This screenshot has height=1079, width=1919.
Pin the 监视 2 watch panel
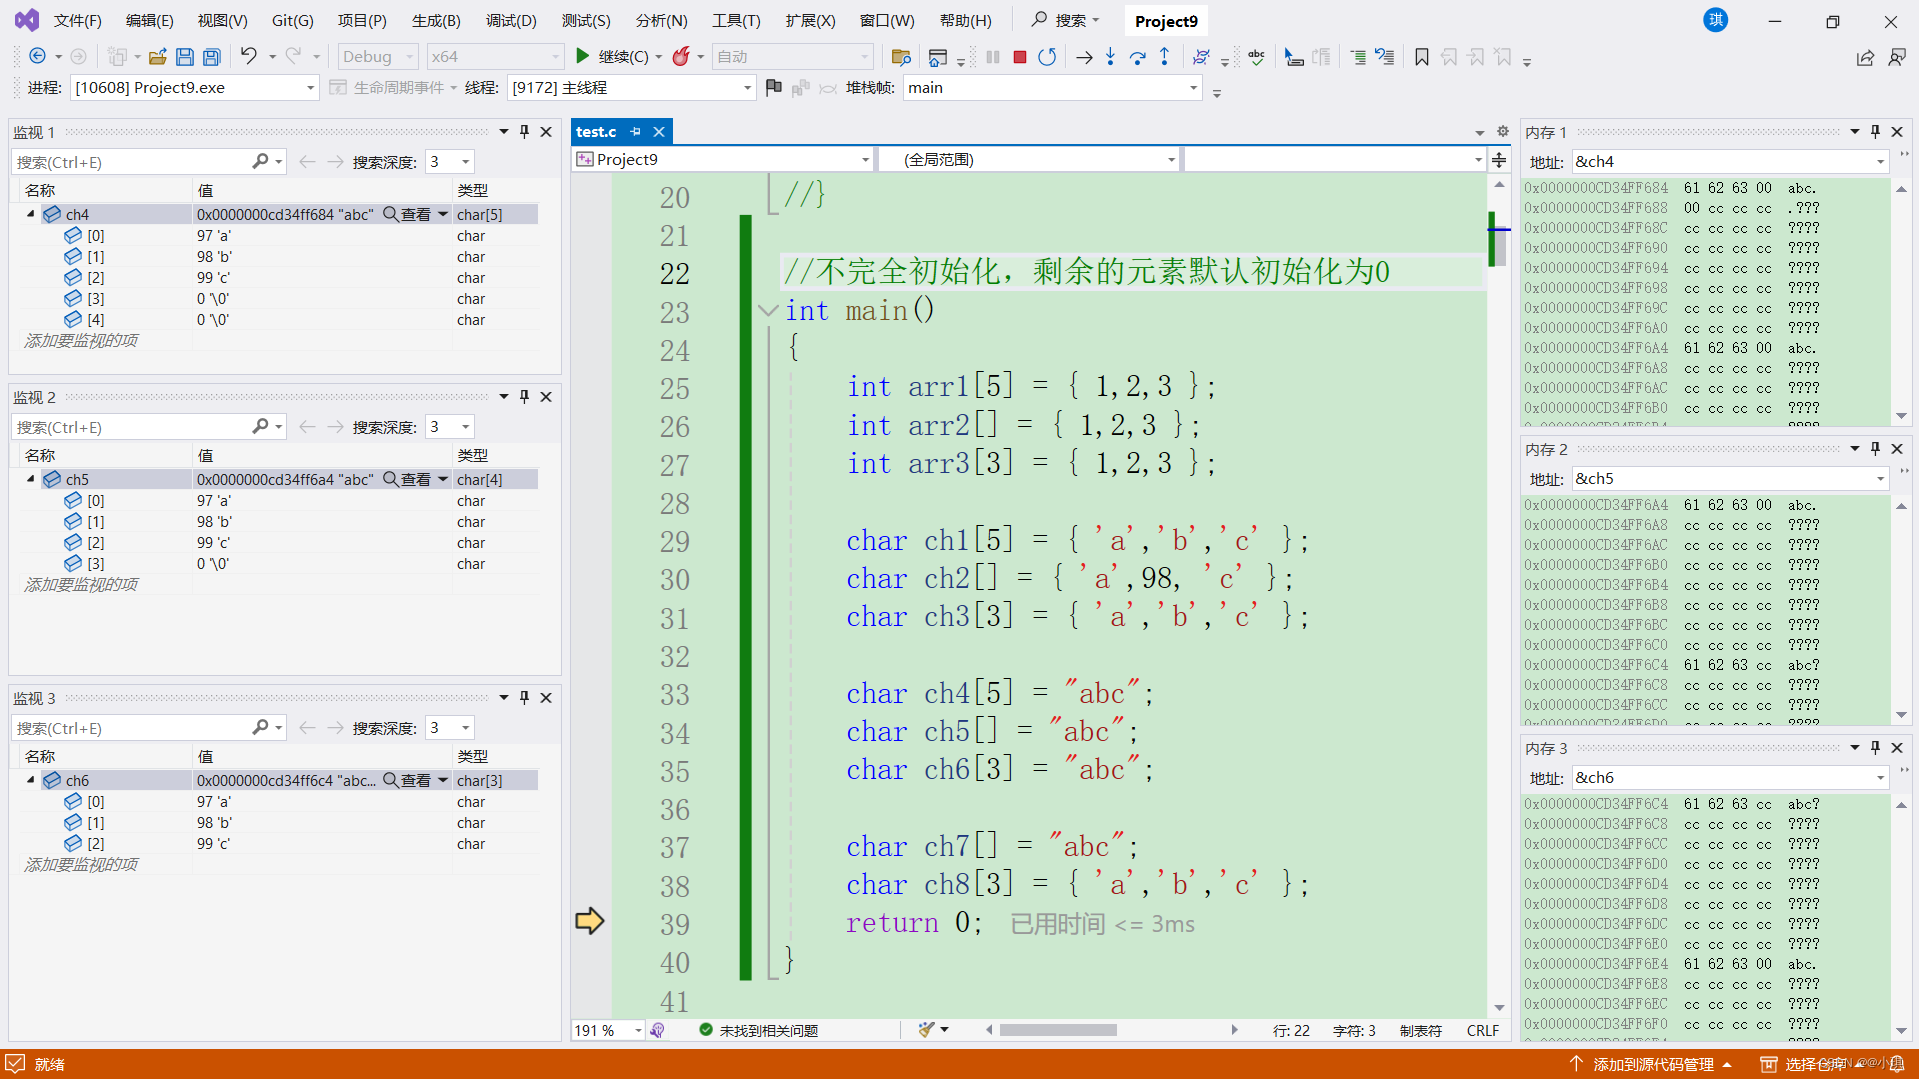[524, 397]
